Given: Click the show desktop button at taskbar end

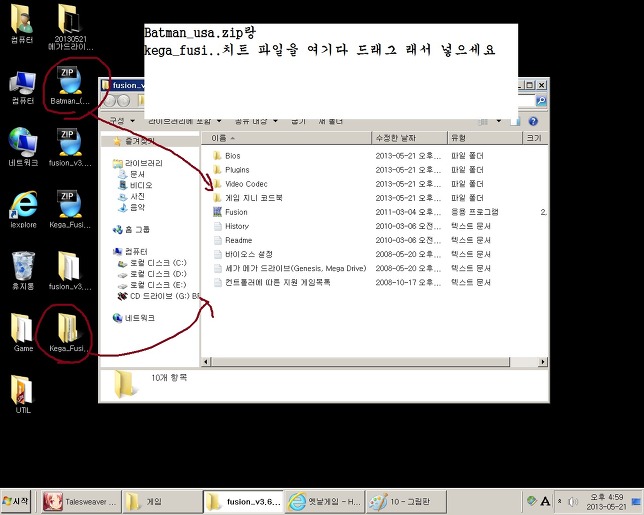Looking at the screenshot, I should click(637, 501).
